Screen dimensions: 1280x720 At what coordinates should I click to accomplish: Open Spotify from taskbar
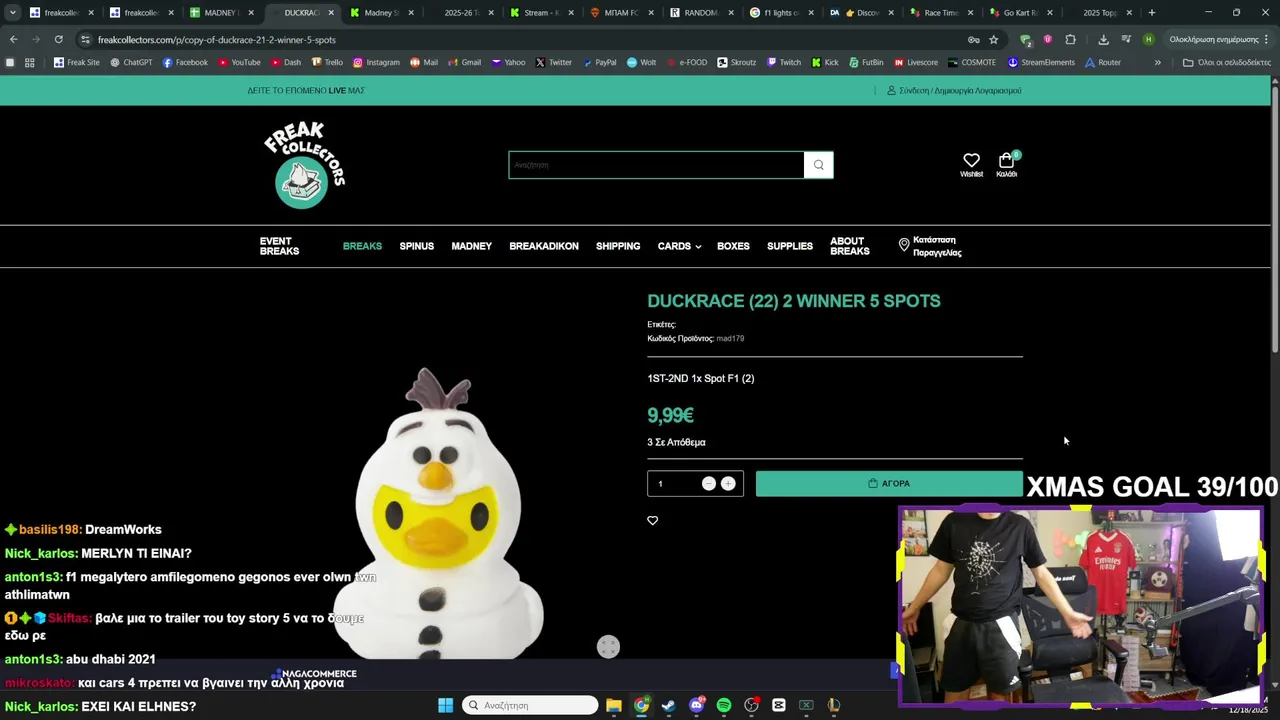pyautogui.click(x=724, y=705)
